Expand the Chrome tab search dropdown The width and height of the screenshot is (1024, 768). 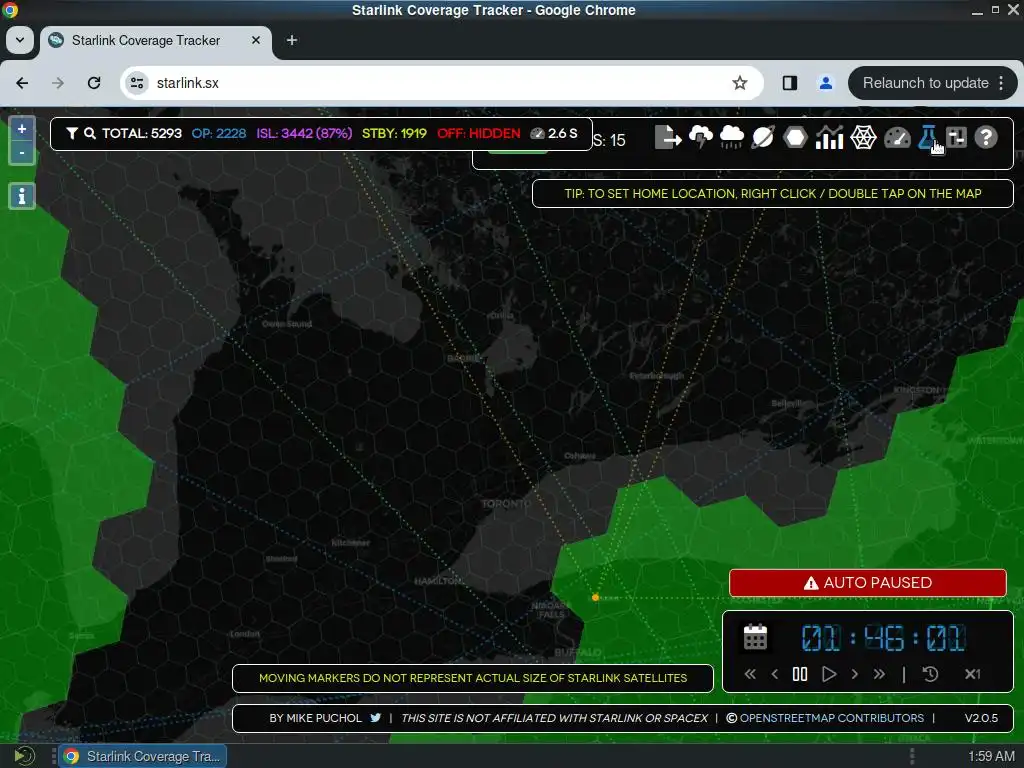[x=20, y=40]
